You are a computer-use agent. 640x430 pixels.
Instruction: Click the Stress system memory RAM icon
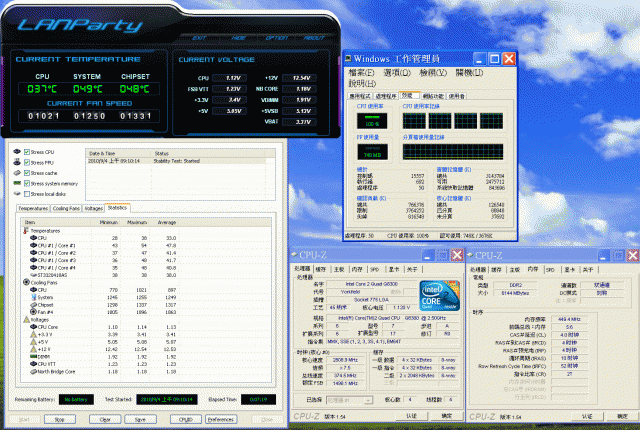coord(17,183)
